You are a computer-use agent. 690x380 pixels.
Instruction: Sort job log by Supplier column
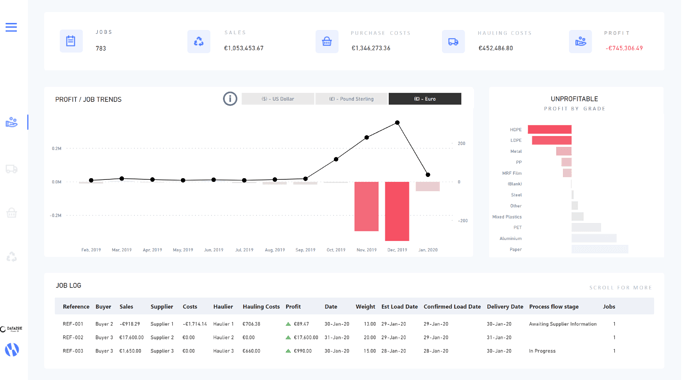tap(161, 307)
